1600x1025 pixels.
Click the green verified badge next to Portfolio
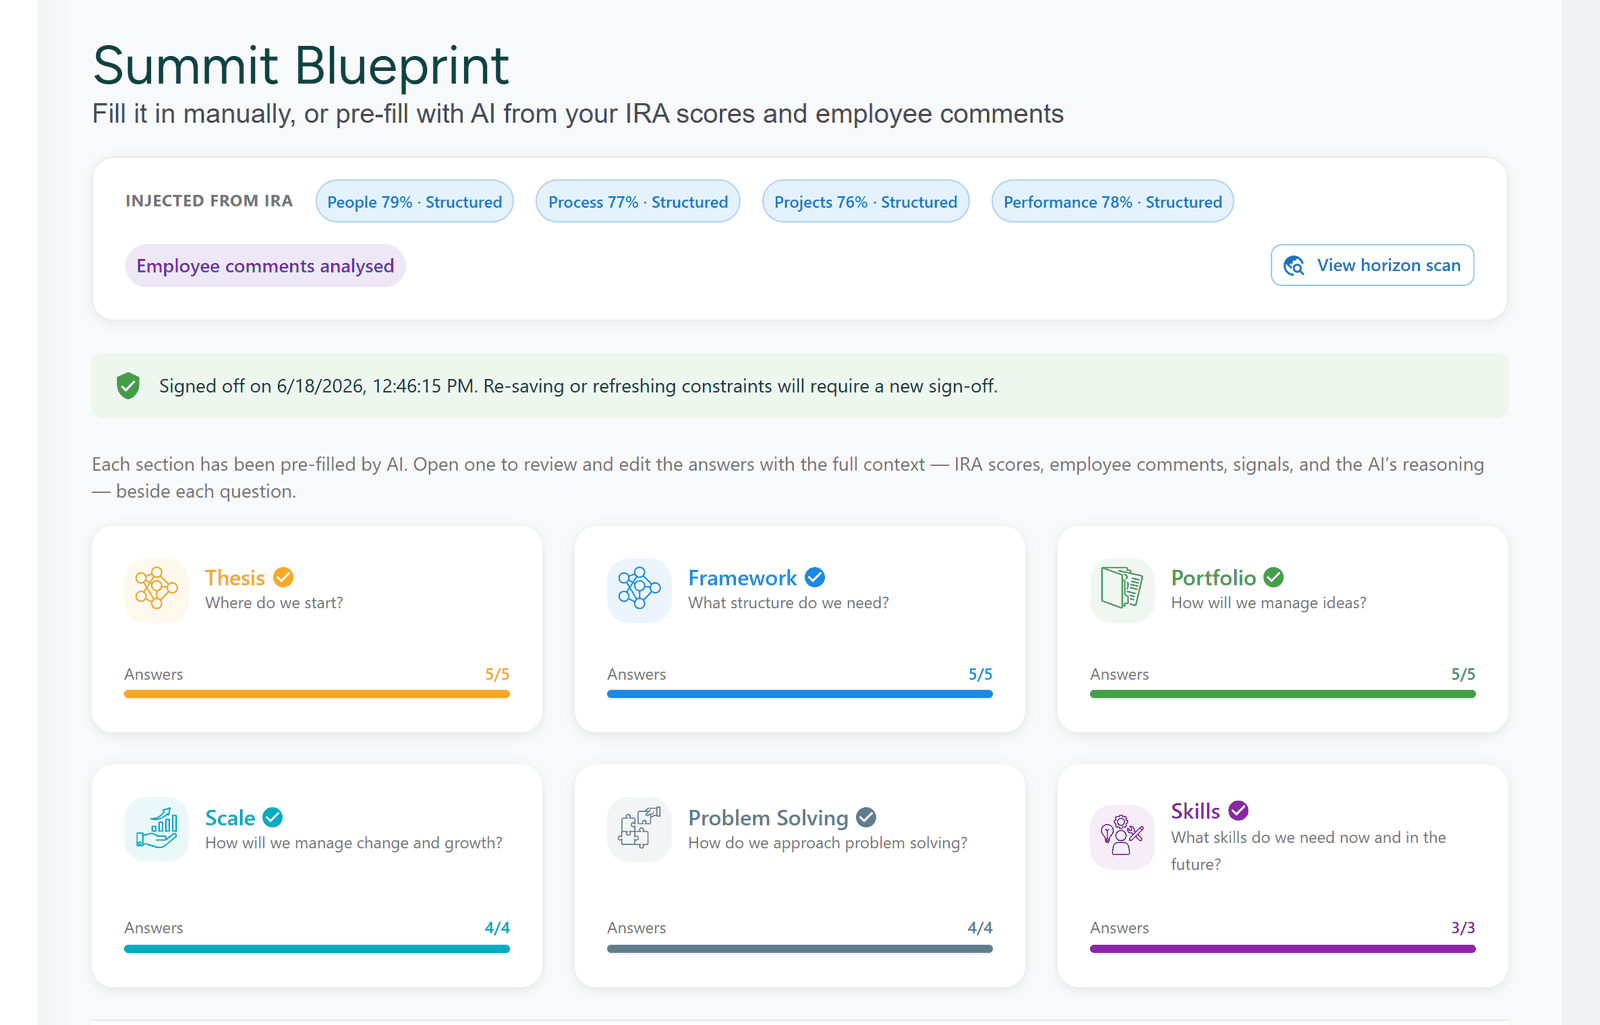point(1273,577)
